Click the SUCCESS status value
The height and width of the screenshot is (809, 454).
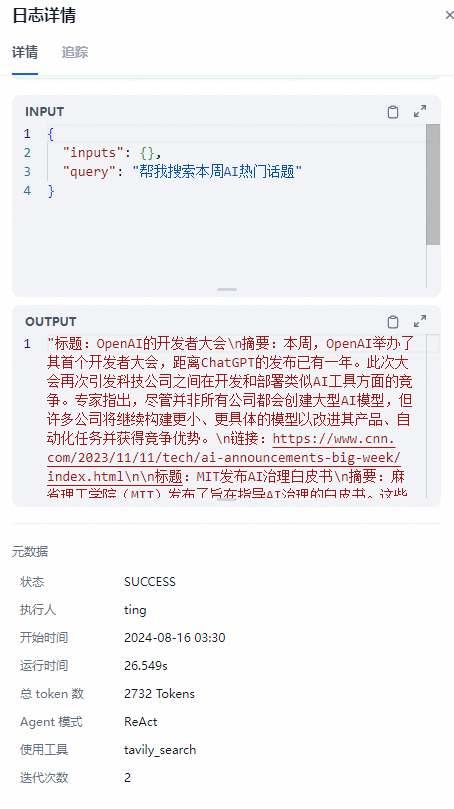click(x=150, y=582)
